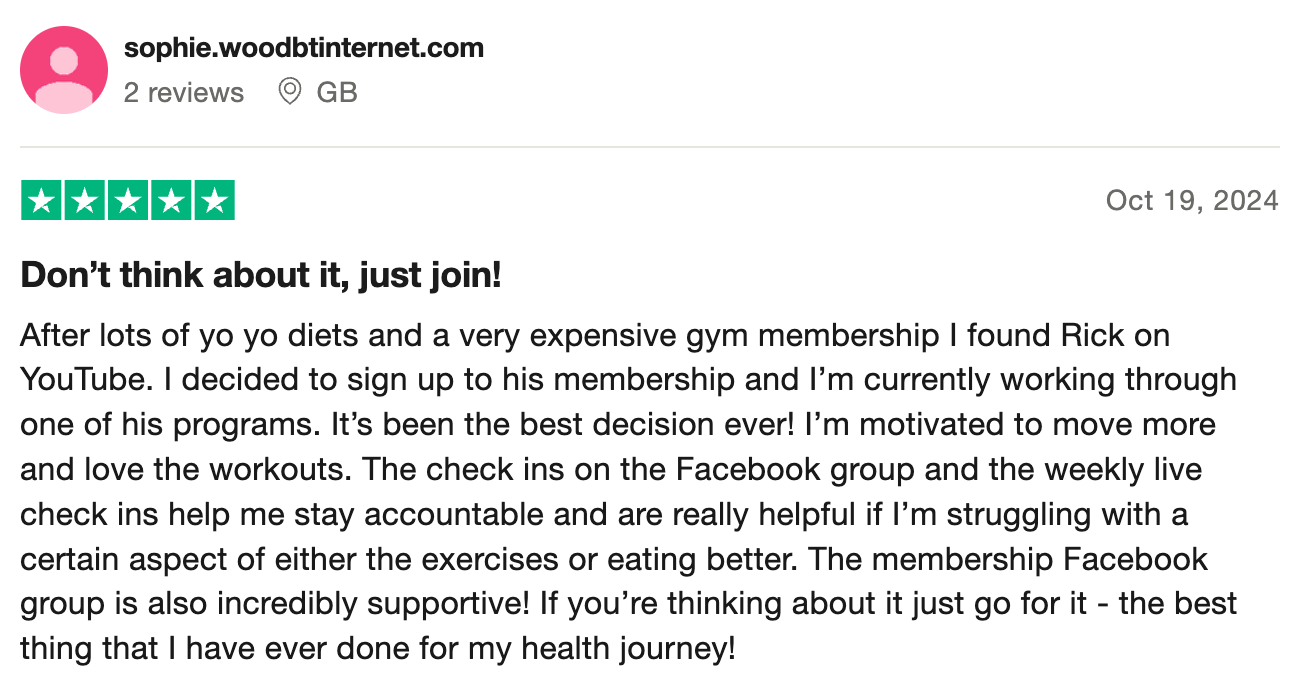Click the location pin icon
The image size is (1300, 700).
pos(290,92)
